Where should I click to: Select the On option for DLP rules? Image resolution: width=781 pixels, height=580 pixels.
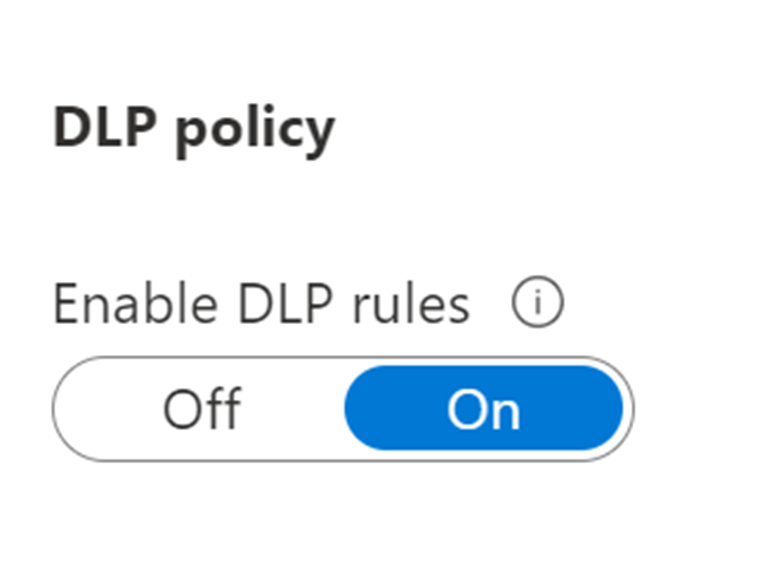(x=484, y=409)
